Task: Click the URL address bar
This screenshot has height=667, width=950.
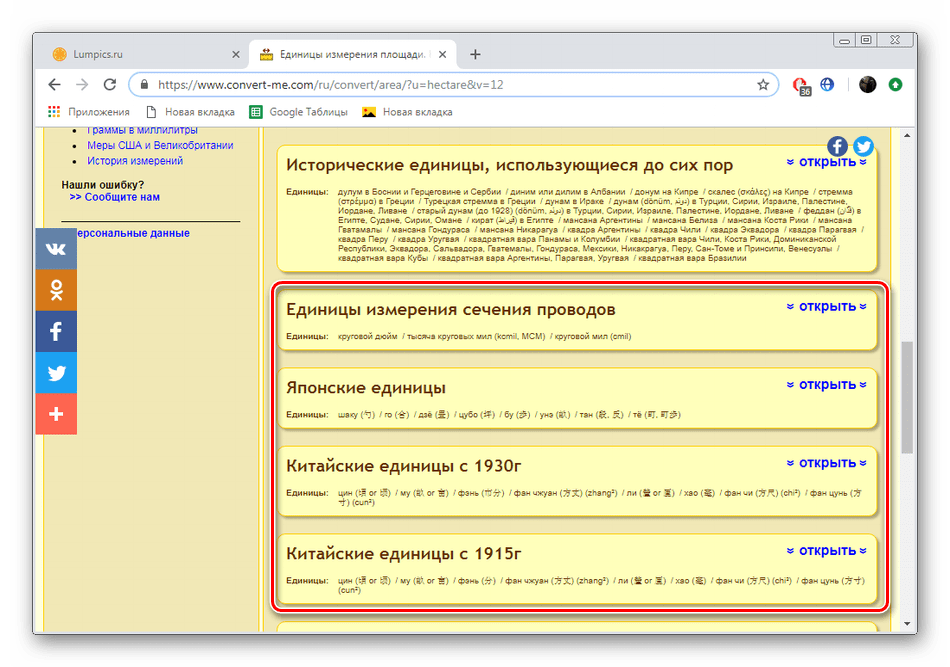Action: click(x=451, y=85)
